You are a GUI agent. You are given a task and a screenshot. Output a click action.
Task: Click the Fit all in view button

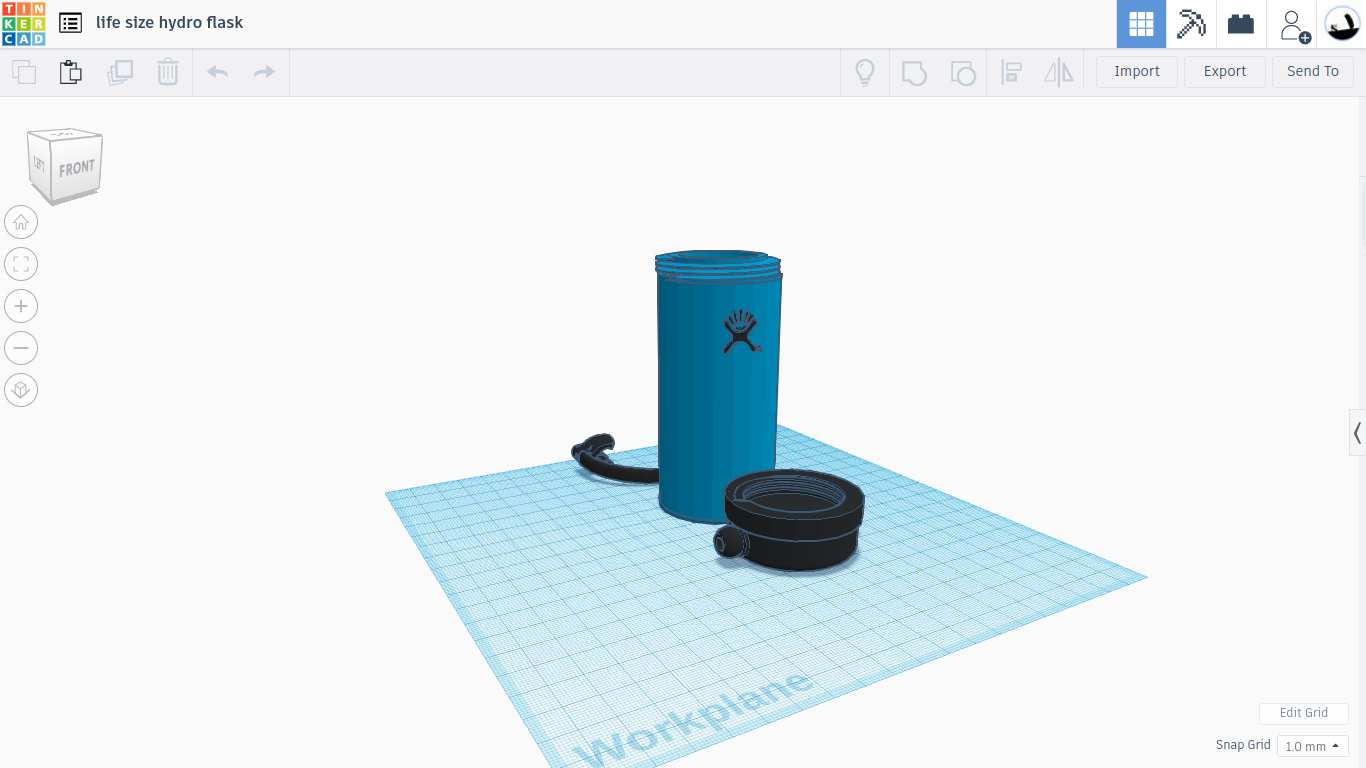pyautogui.click(x=21, y=264)
